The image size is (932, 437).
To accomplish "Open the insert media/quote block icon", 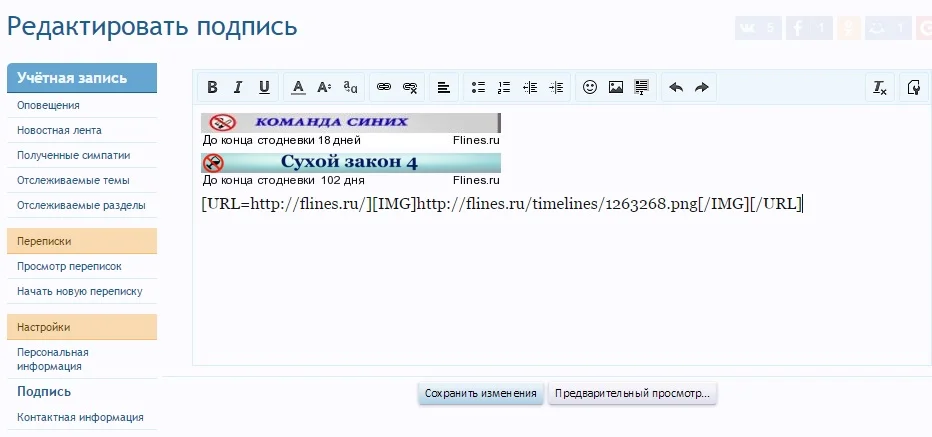I will point(641,87).
